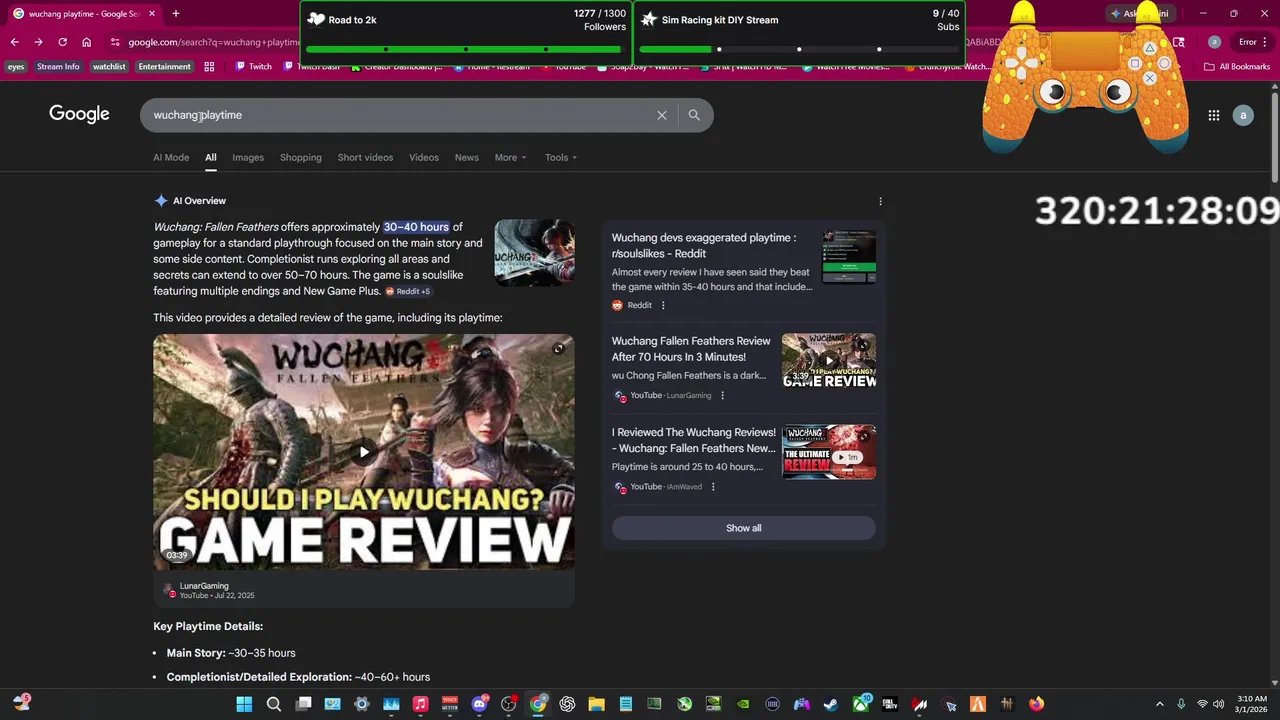Screen dimensions: 1280x720
Task: Open Call of Duty icon in taskbar
Action: click(x=889, y=704)
